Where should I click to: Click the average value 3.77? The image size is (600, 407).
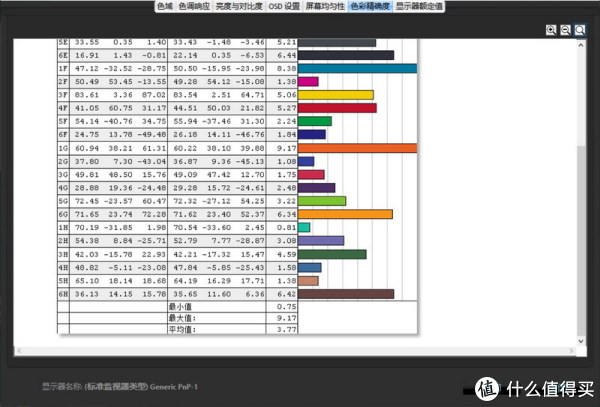click(287, 329)
